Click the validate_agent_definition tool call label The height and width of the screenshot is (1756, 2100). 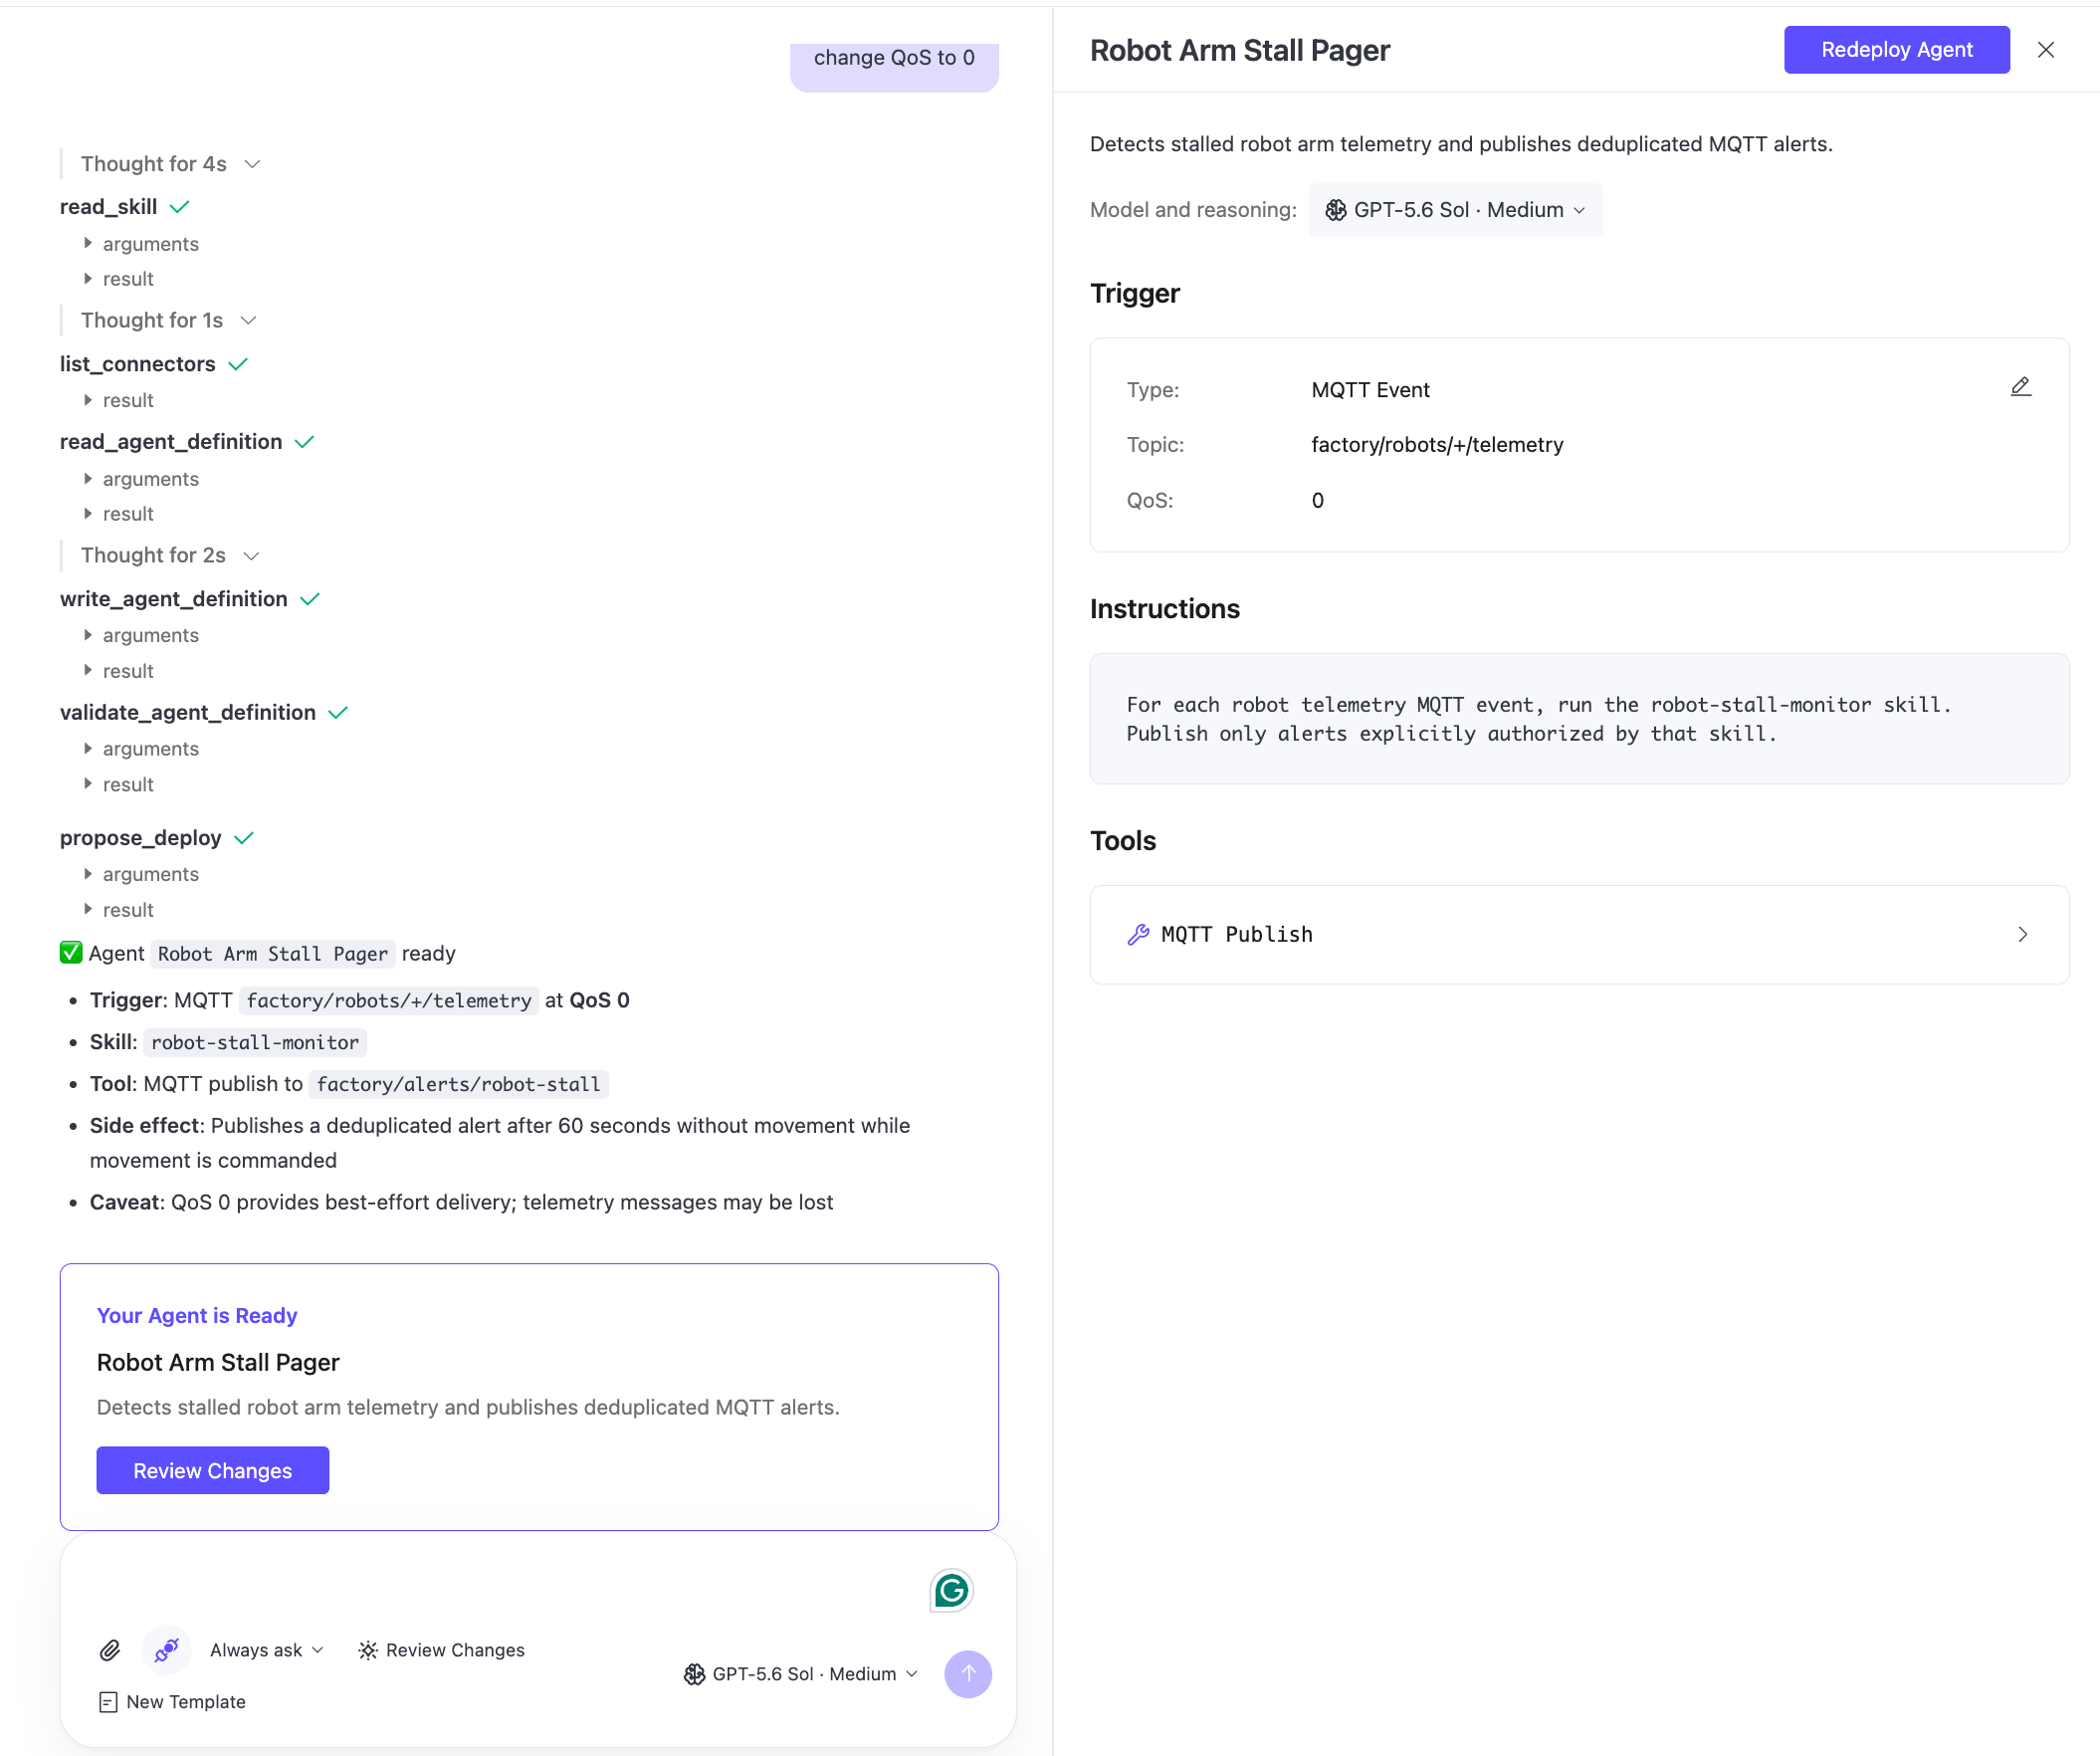188,713
